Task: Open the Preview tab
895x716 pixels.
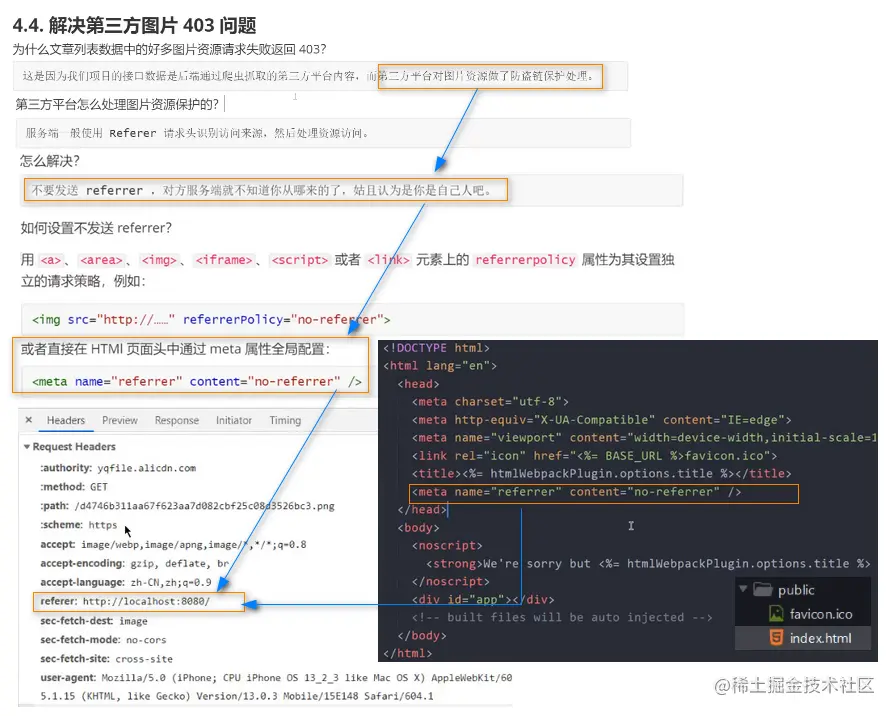Action: (120, 420)
